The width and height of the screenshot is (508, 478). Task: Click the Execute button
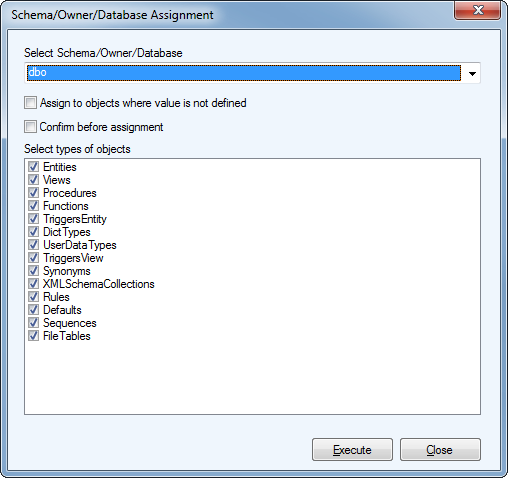[352, 450]
